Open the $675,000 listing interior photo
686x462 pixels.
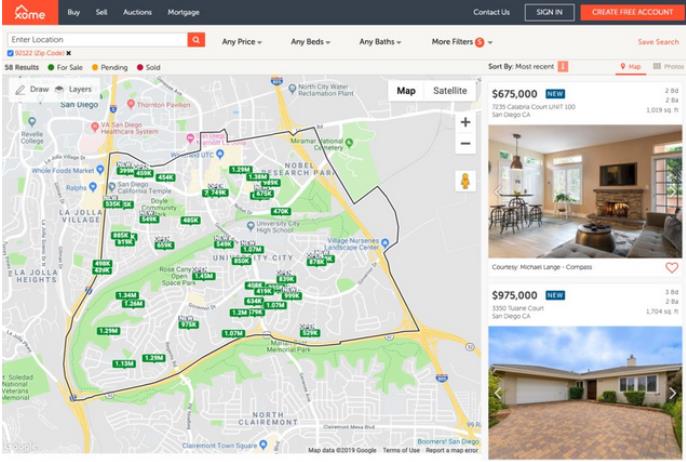(585, 192)
